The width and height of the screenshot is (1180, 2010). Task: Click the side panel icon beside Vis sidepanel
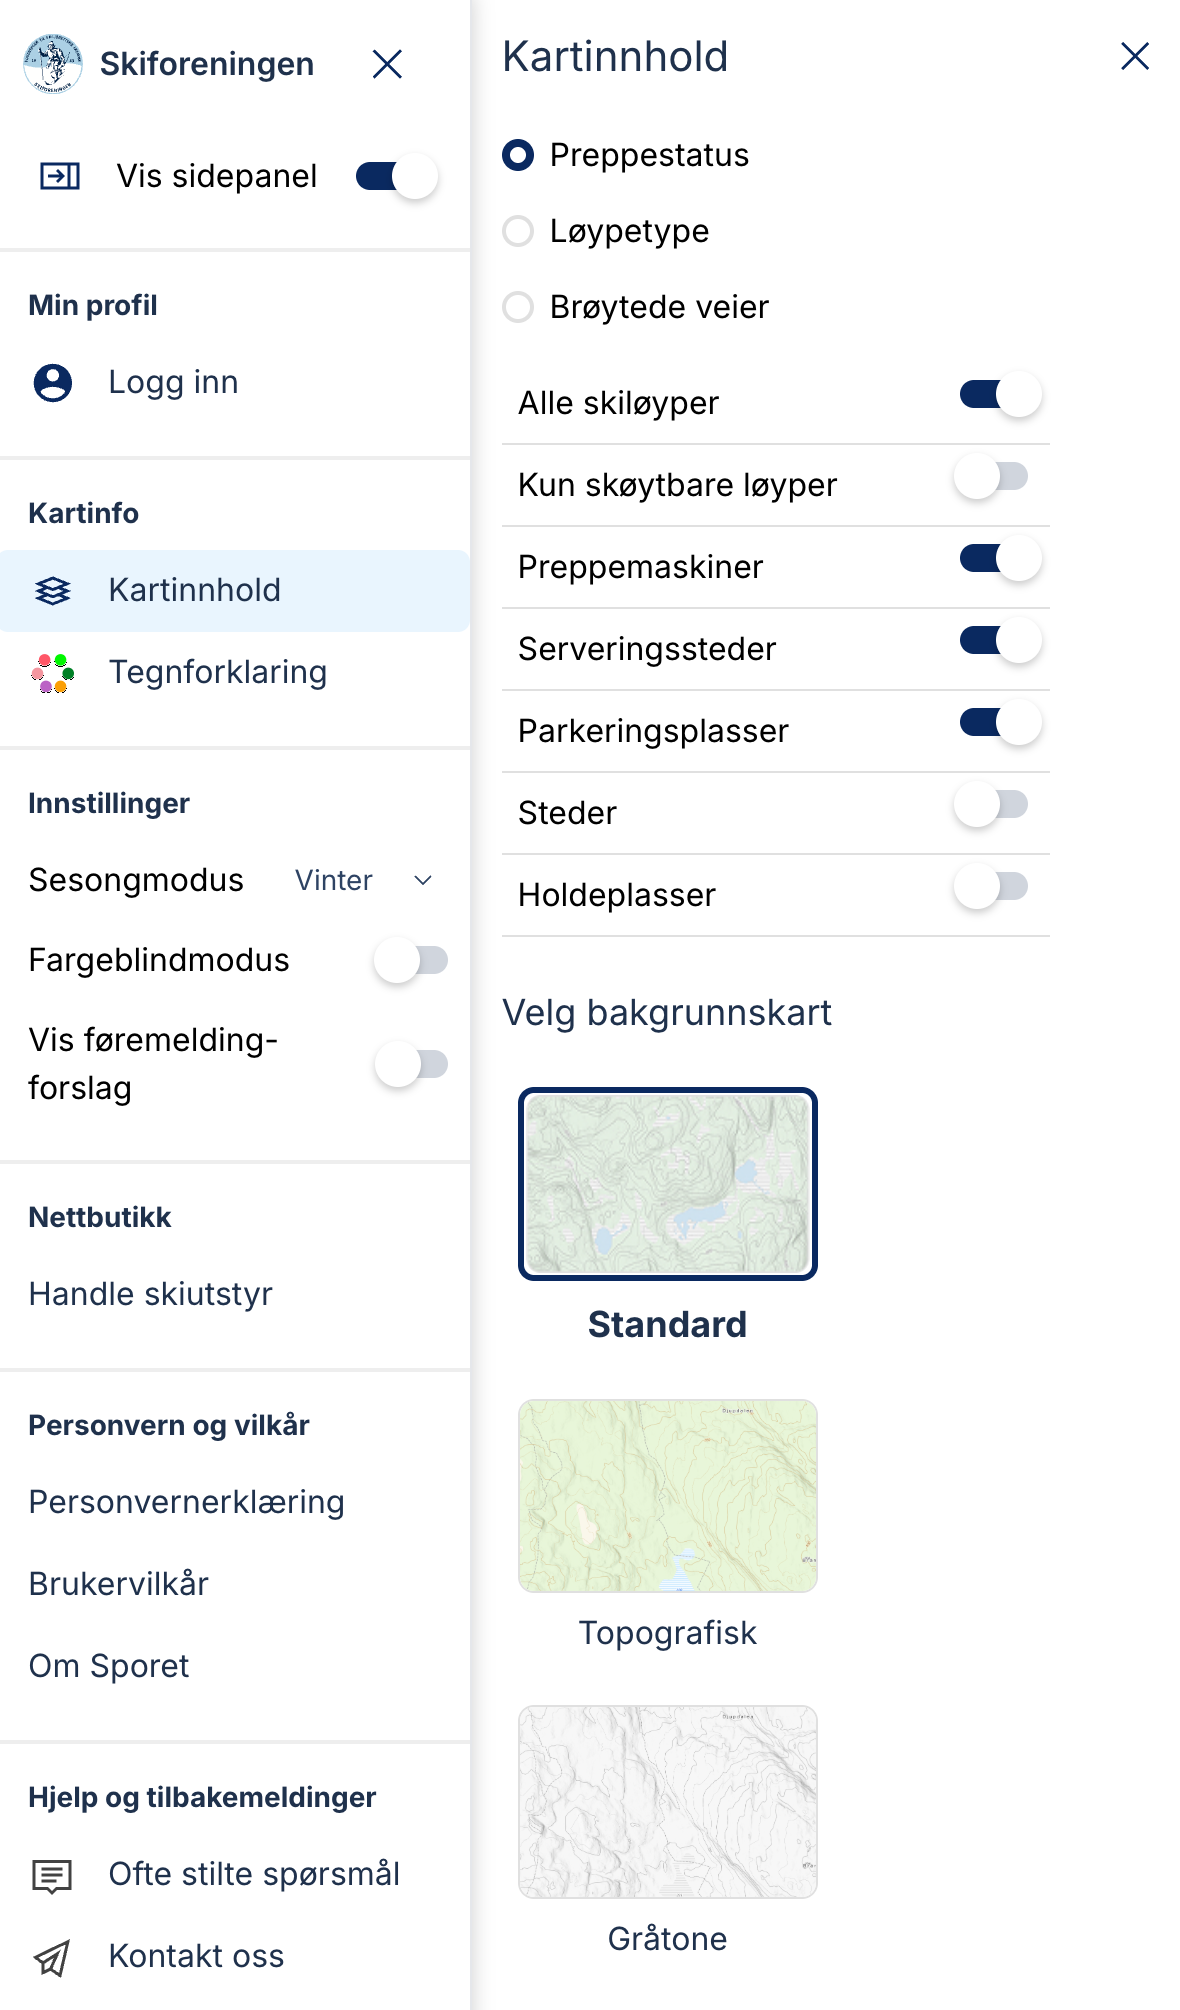pyautogui.click(x=60, y=176)
